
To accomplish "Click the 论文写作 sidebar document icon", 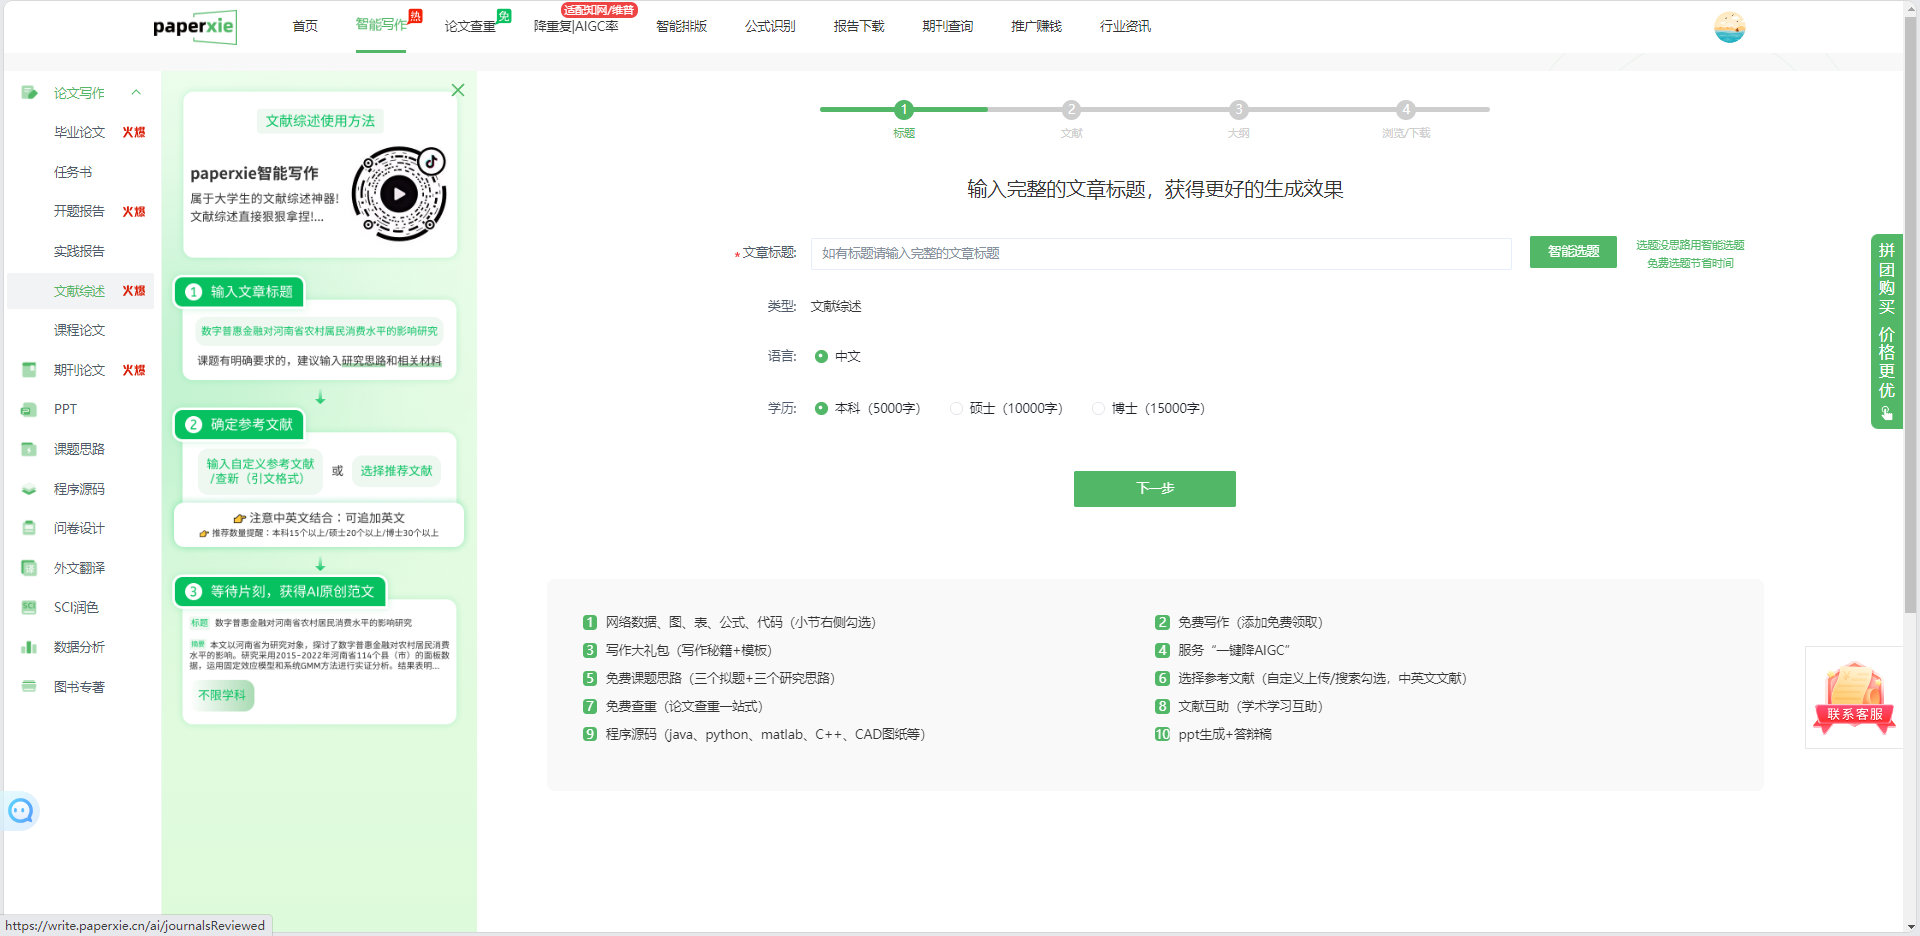I will tap(29, 93).
